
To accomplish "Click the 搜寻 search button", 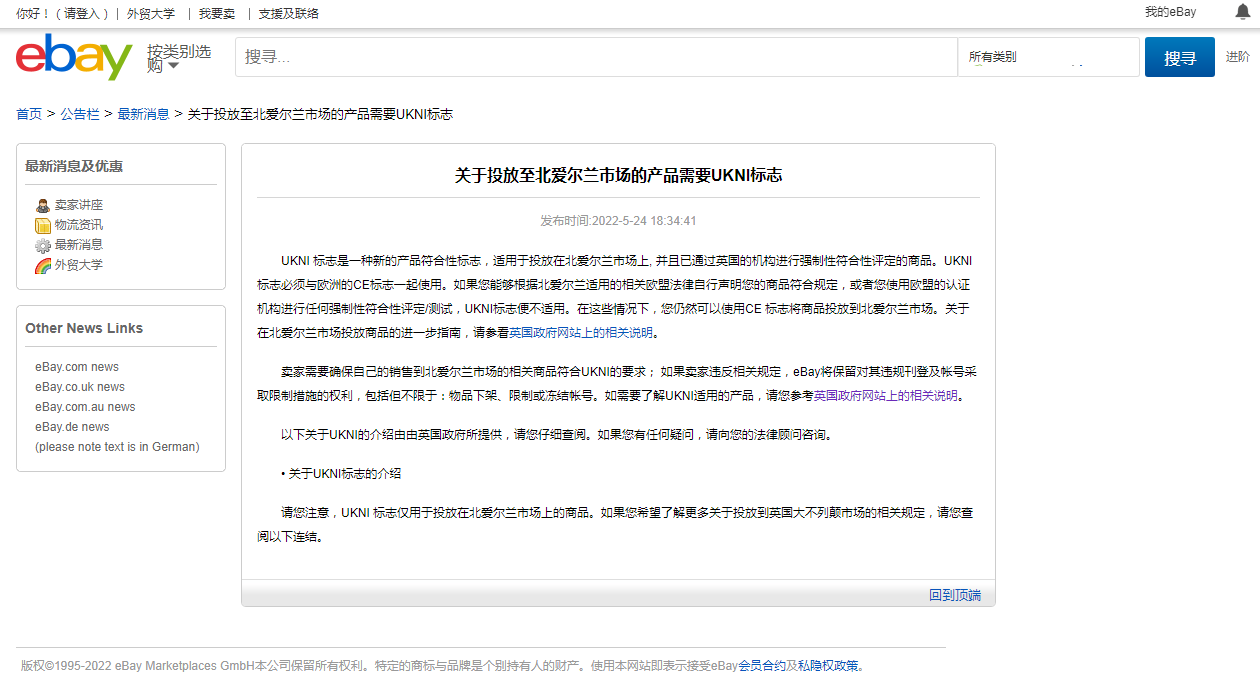I will coord(1179,57).
